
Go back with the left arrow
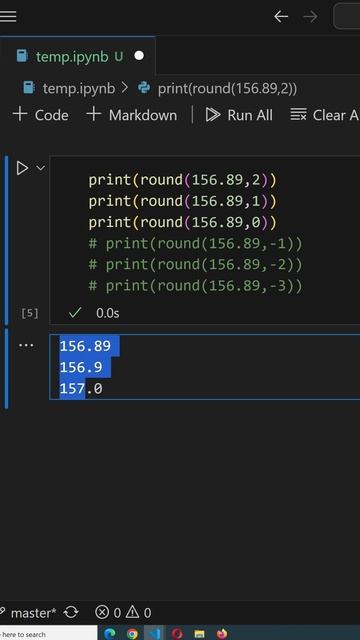(281, 17)
